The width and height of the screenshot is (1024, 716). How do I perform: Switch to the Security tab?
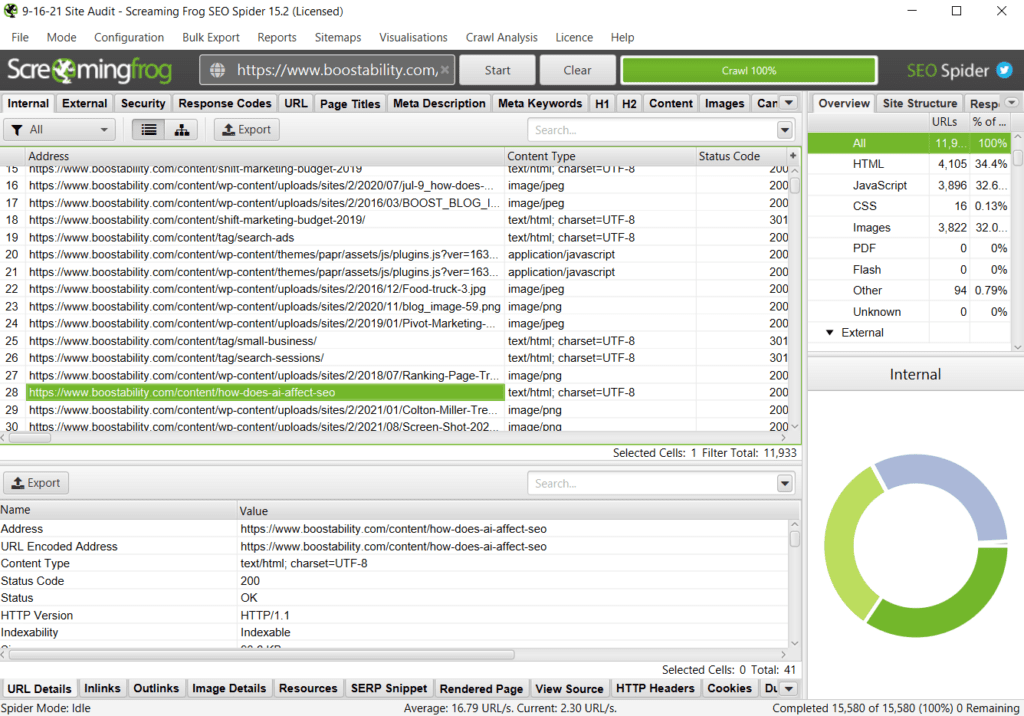coord(143,103)
